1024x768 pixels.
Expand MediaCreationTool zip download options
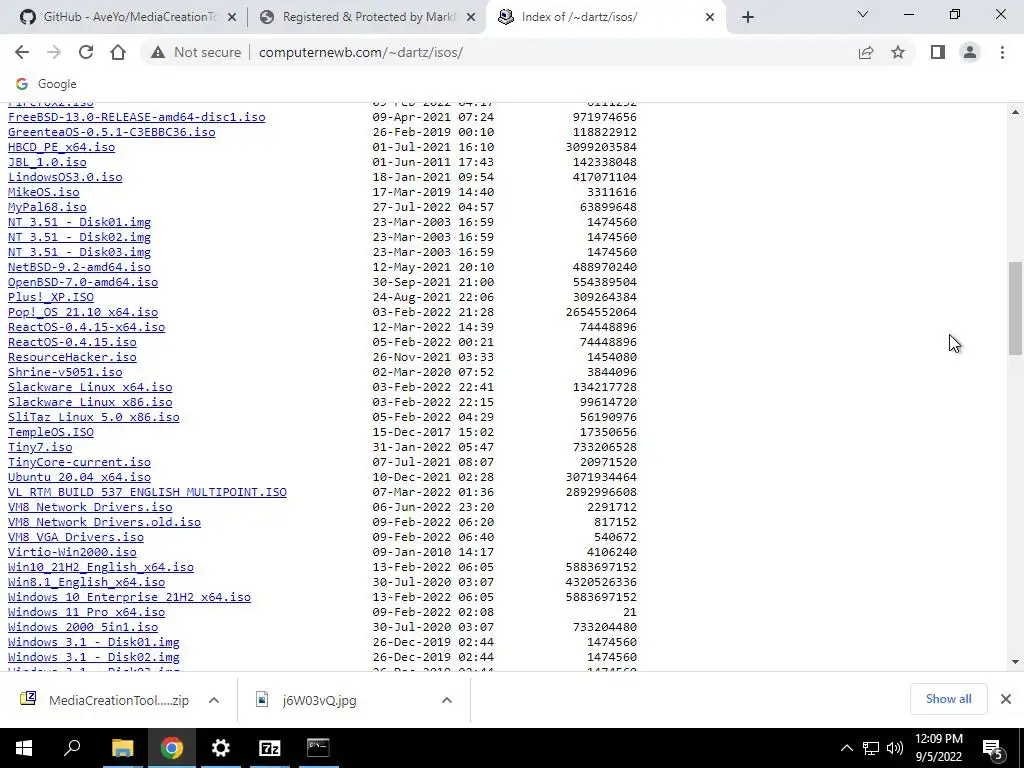click(214, 700)
